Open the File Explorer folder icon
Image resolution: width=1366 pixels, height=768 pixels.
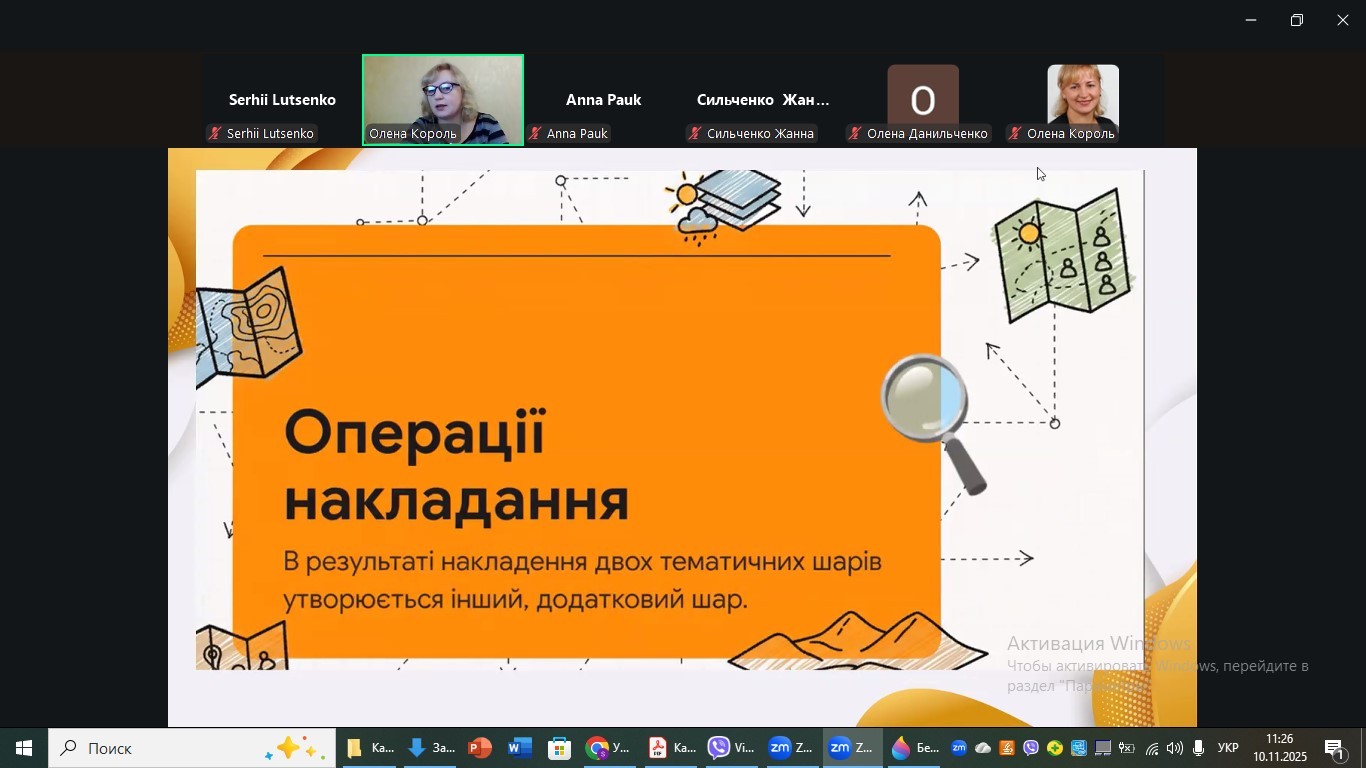tap(369, 748)
